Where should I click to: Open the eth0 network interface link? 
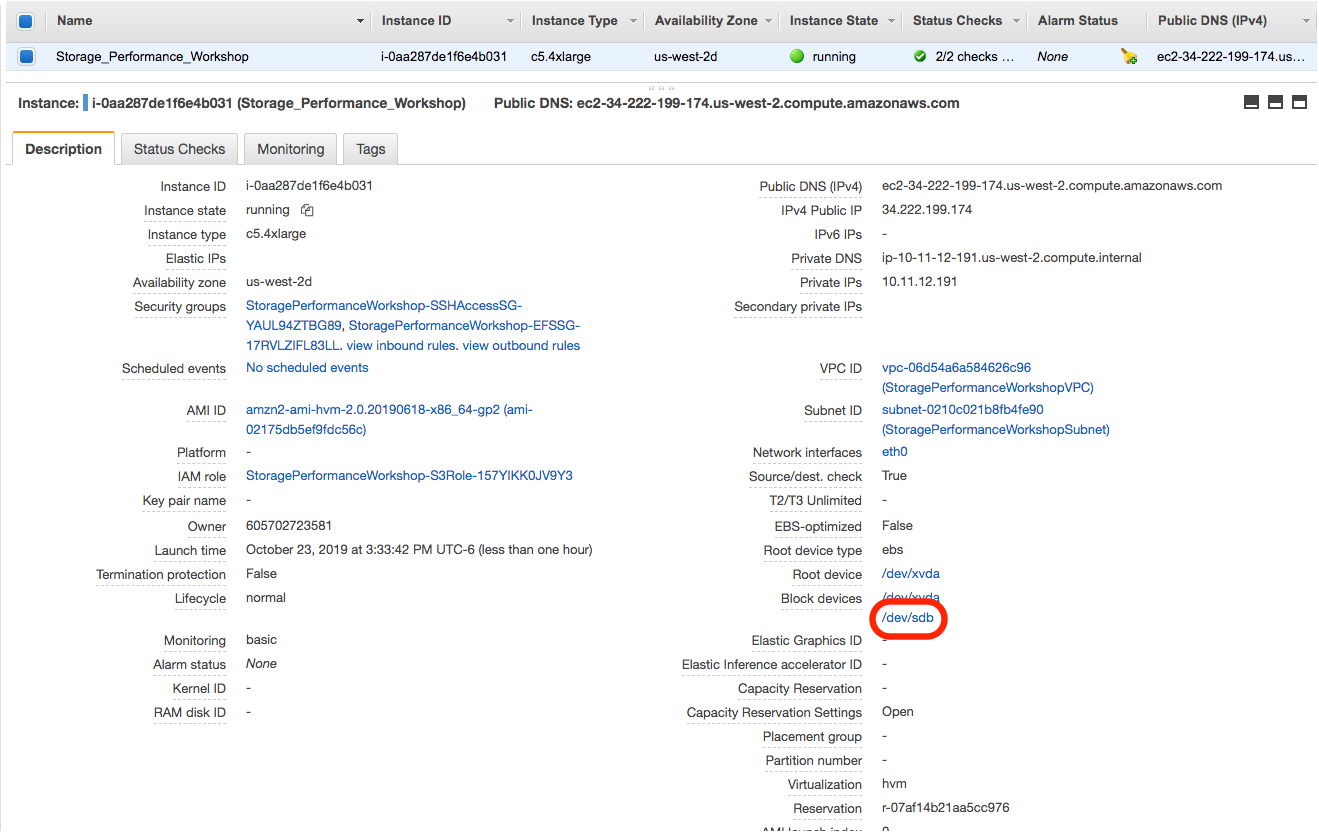(x=895, y=452)
